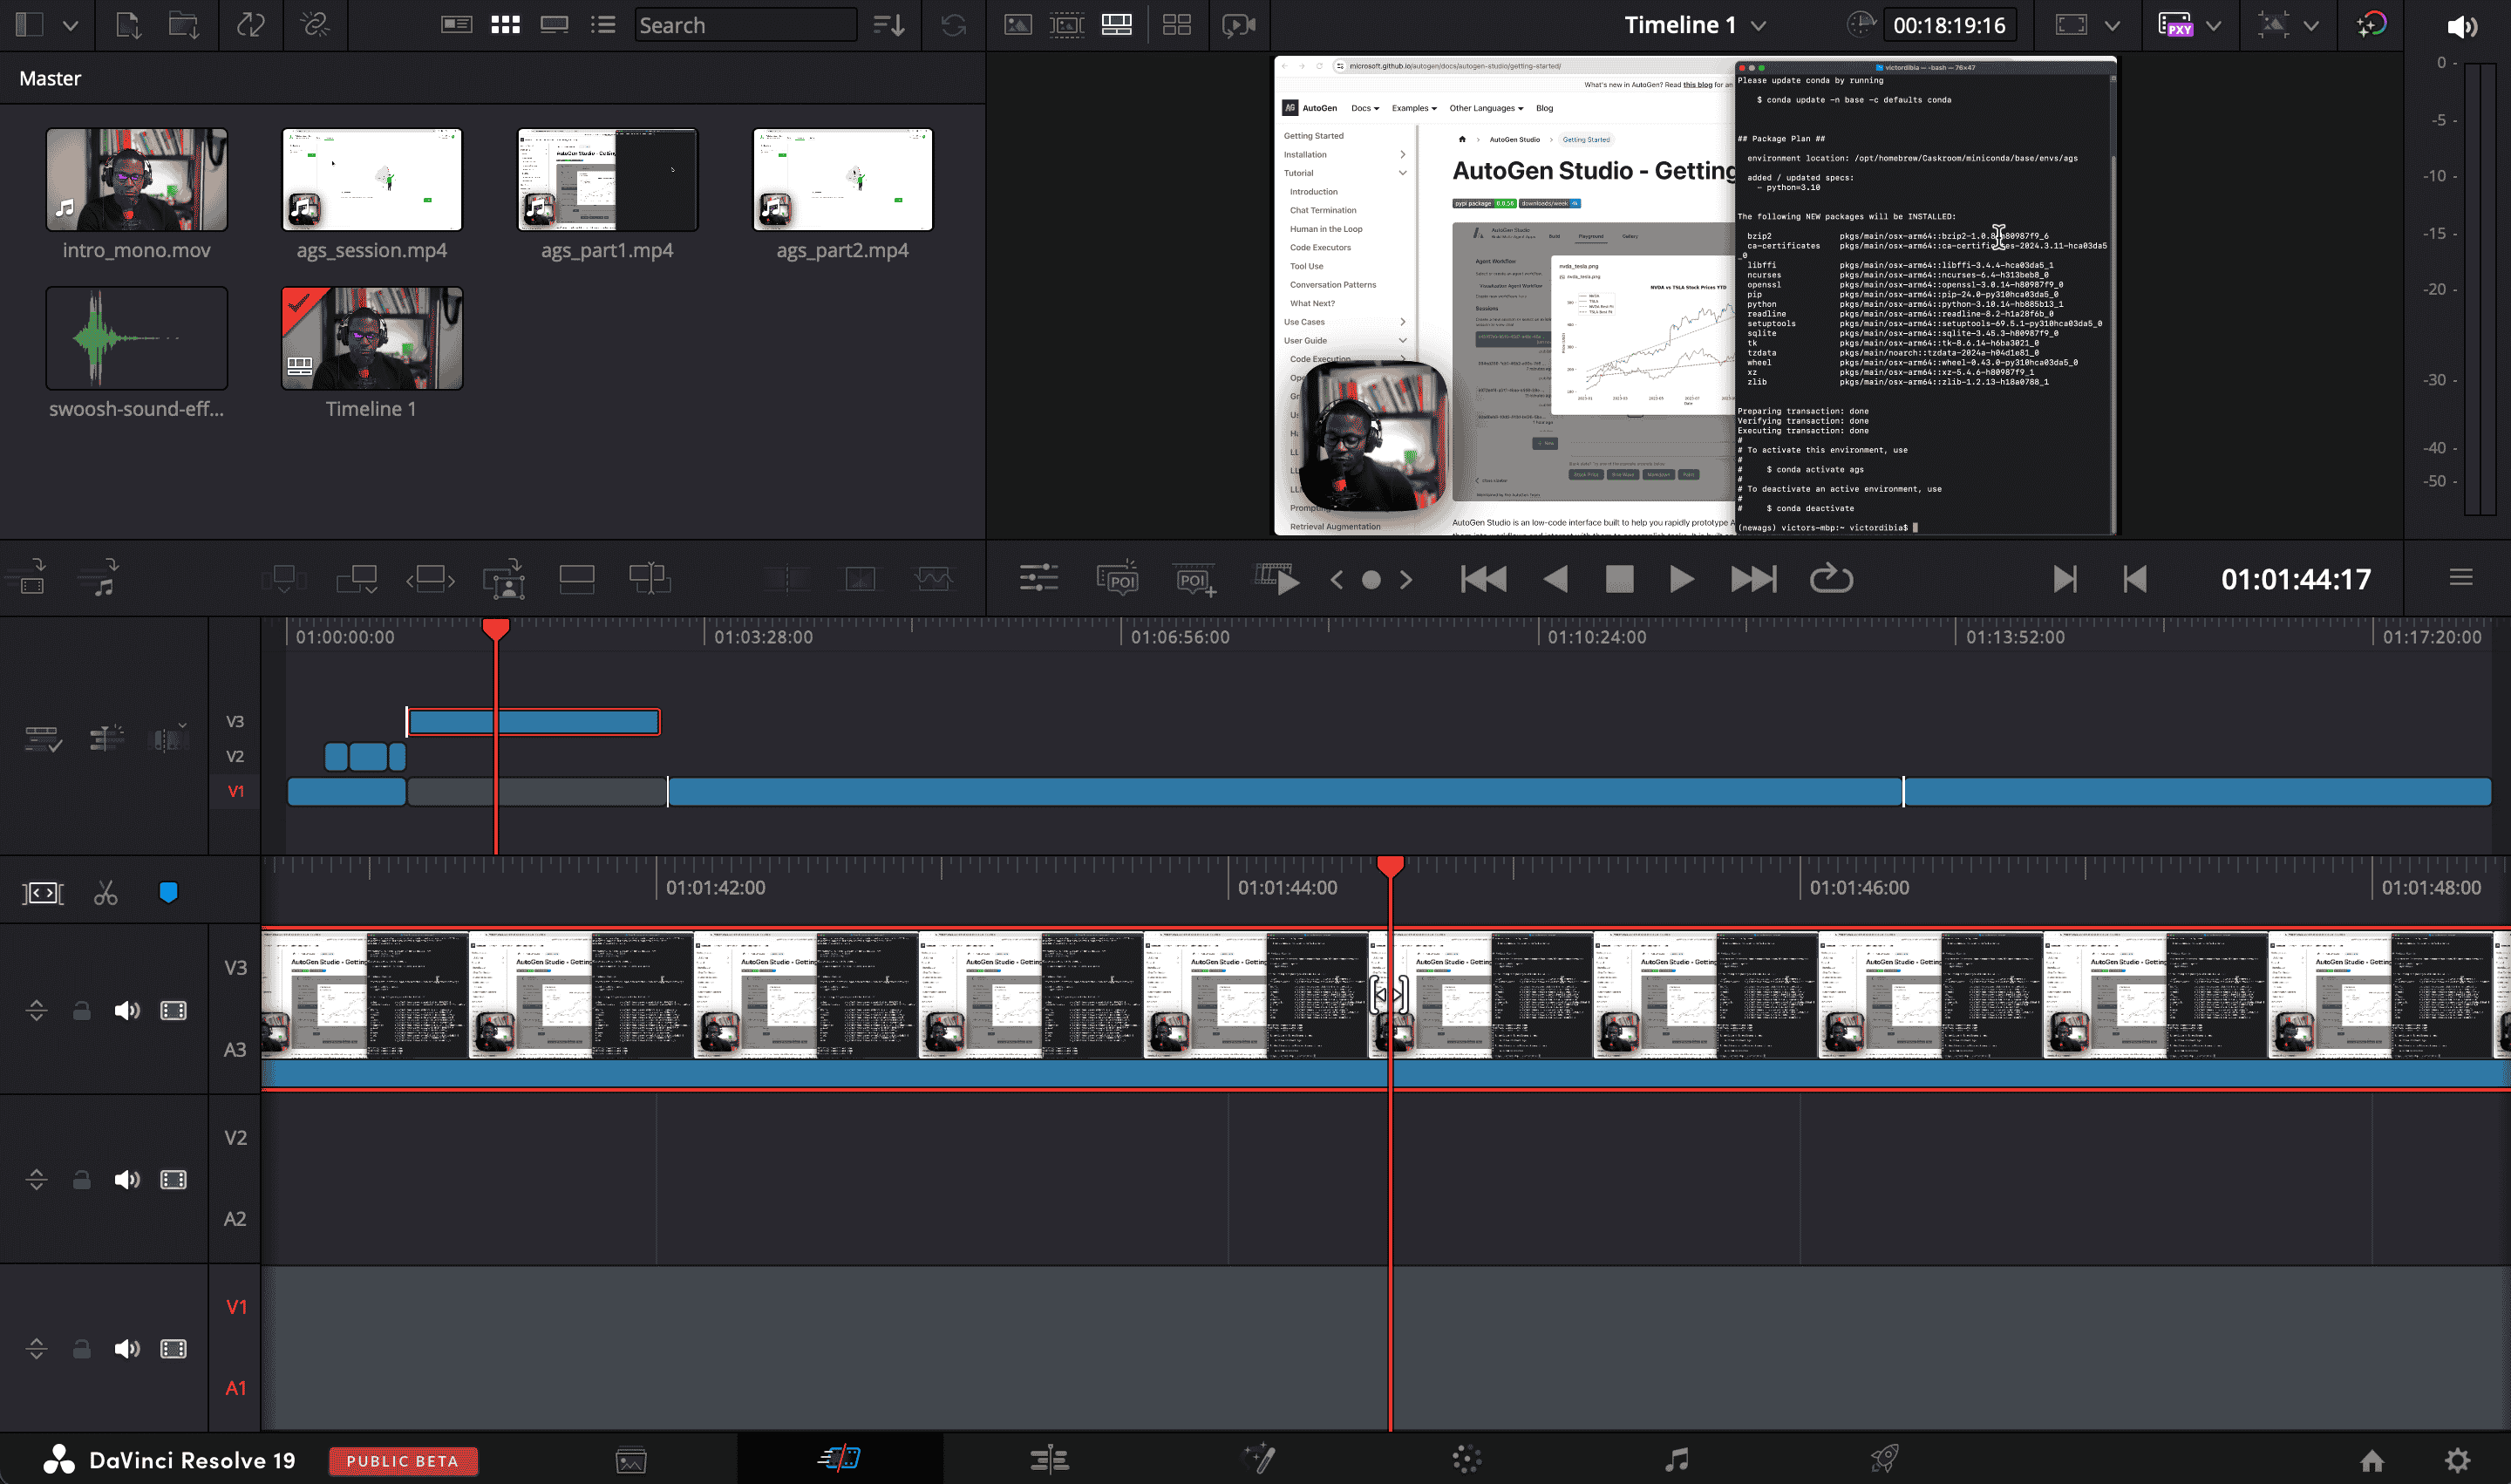The height and width of the screenshot is (1484, 2511).
Task: Open the Fairlight page tab
Action: point(1677,1459)
